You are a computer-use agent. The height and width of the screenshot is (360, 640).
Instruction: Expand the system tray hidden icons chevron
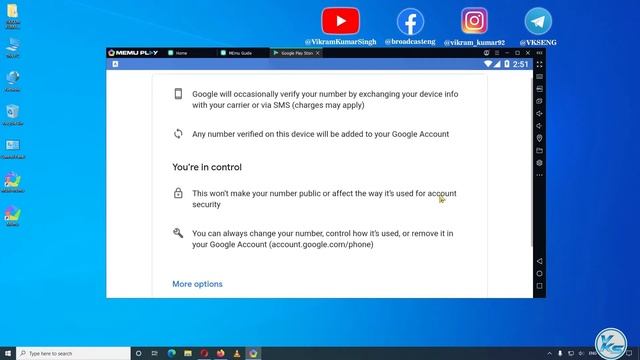[549, 353]
